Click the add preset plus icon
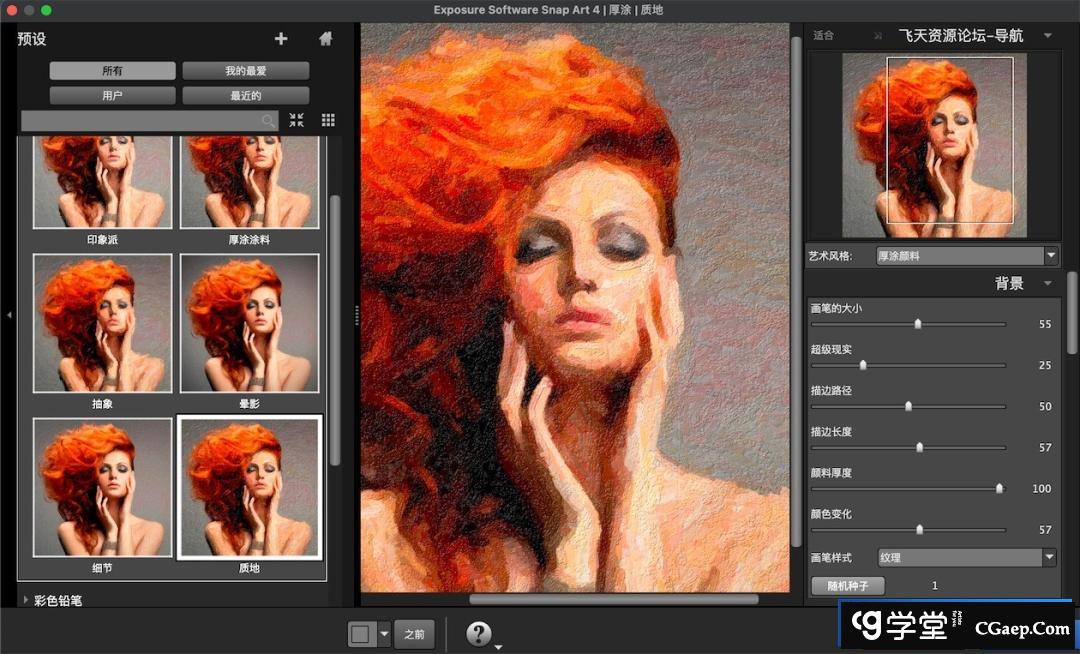The image size is (1080, 654). tap(281, 39)
